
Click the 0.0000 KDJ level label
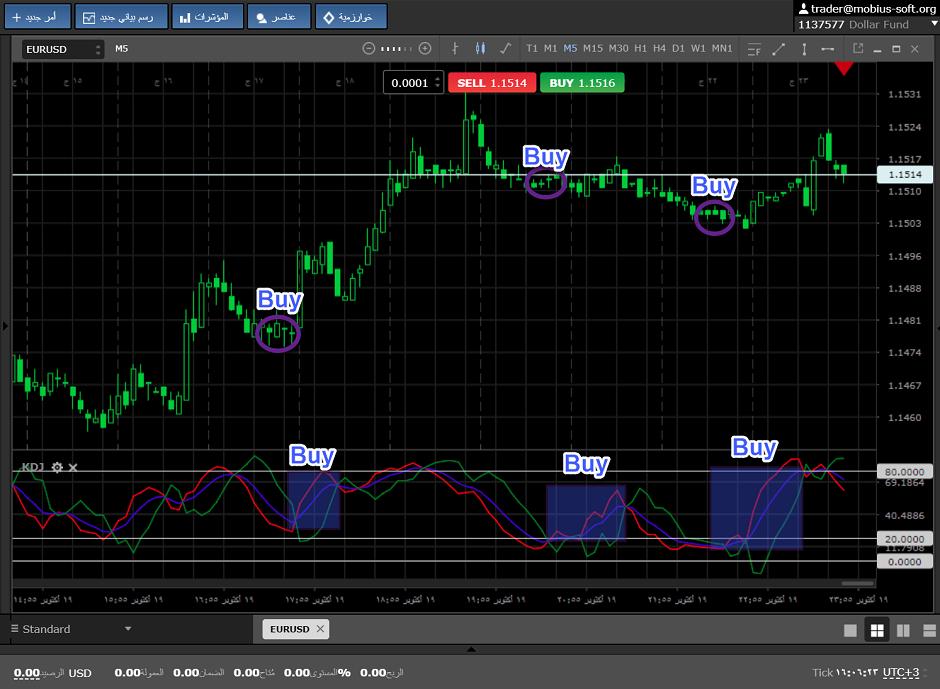coord(905,562)
